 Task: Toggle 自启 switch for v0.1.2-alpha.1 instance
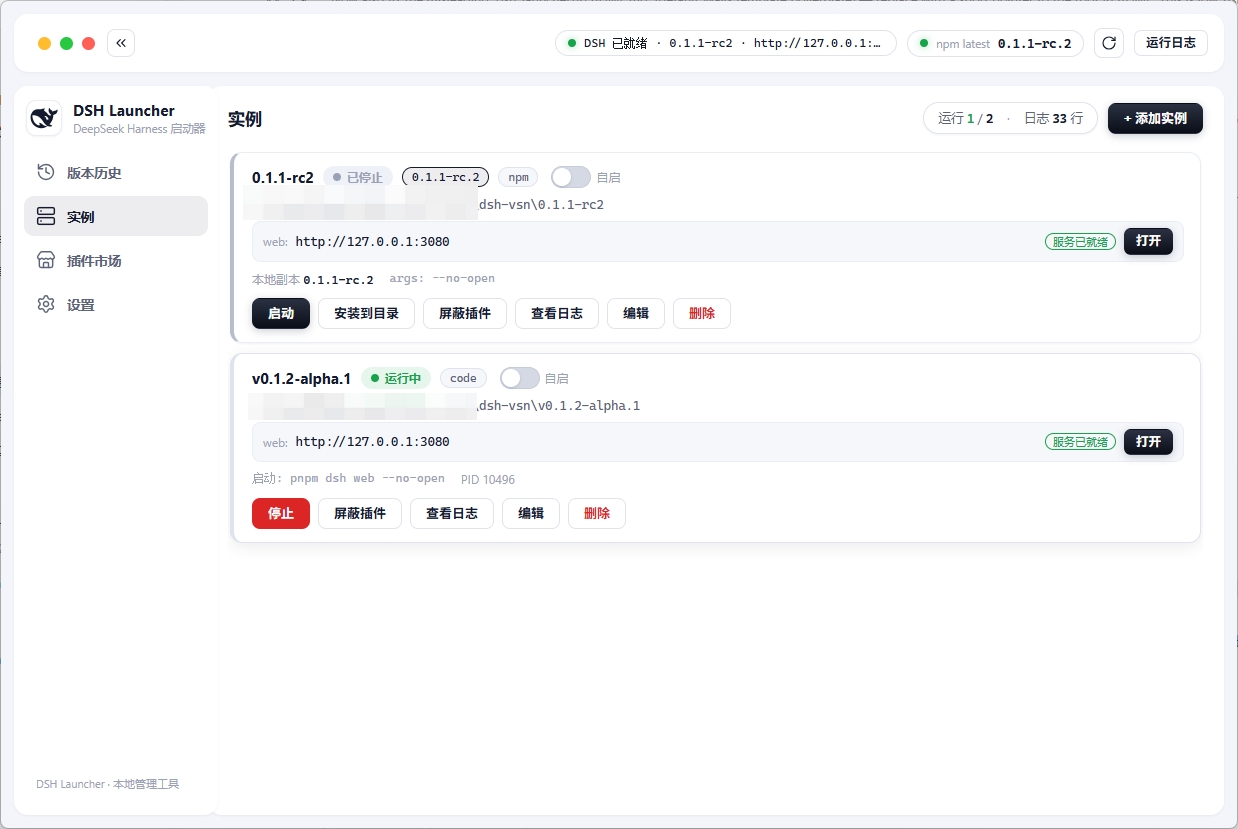click(x=520, y=378)
